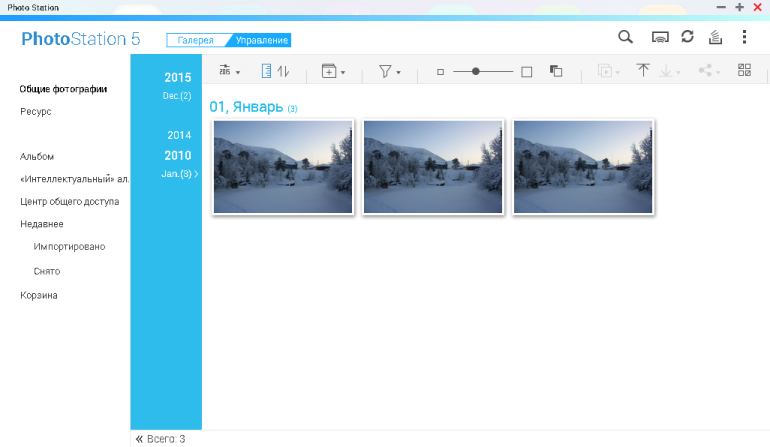Switch to the Управление tab
The width and height of the screenshot is (770, 447).
click(262, 40)
